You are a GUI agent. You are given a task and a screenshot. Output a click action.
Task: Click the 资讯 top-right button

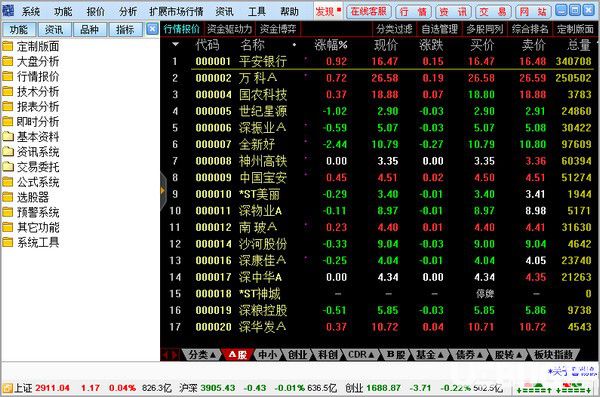(453, 11)
